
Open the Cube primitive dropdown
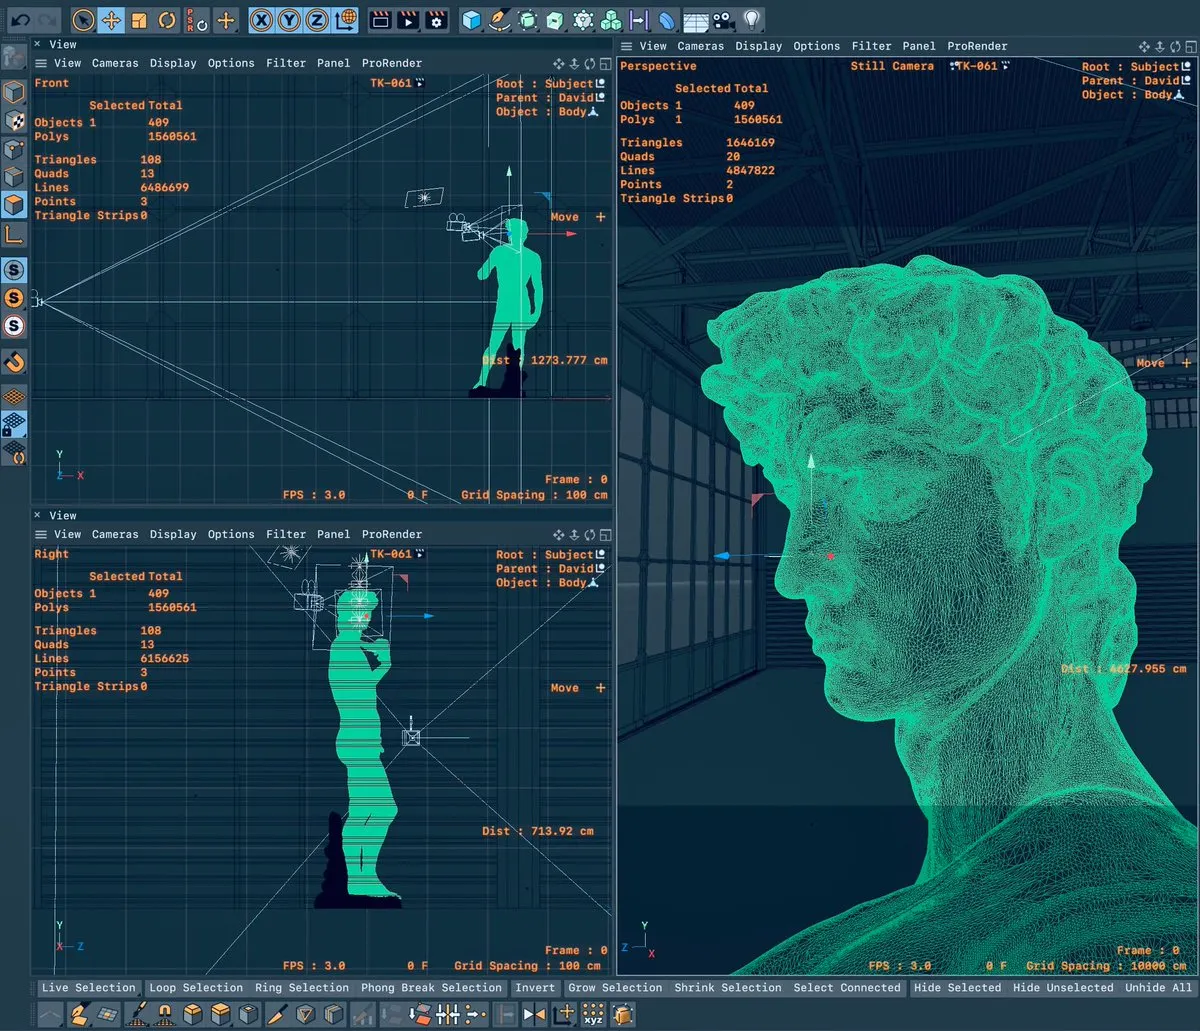tap(472, 19)
